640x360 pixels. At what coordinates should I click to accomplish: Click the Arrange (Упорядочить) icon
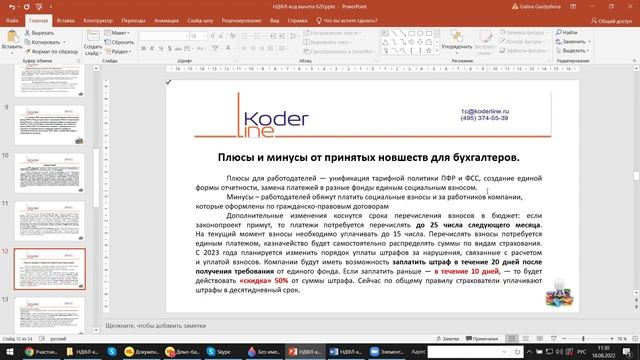tap(457, 36)
